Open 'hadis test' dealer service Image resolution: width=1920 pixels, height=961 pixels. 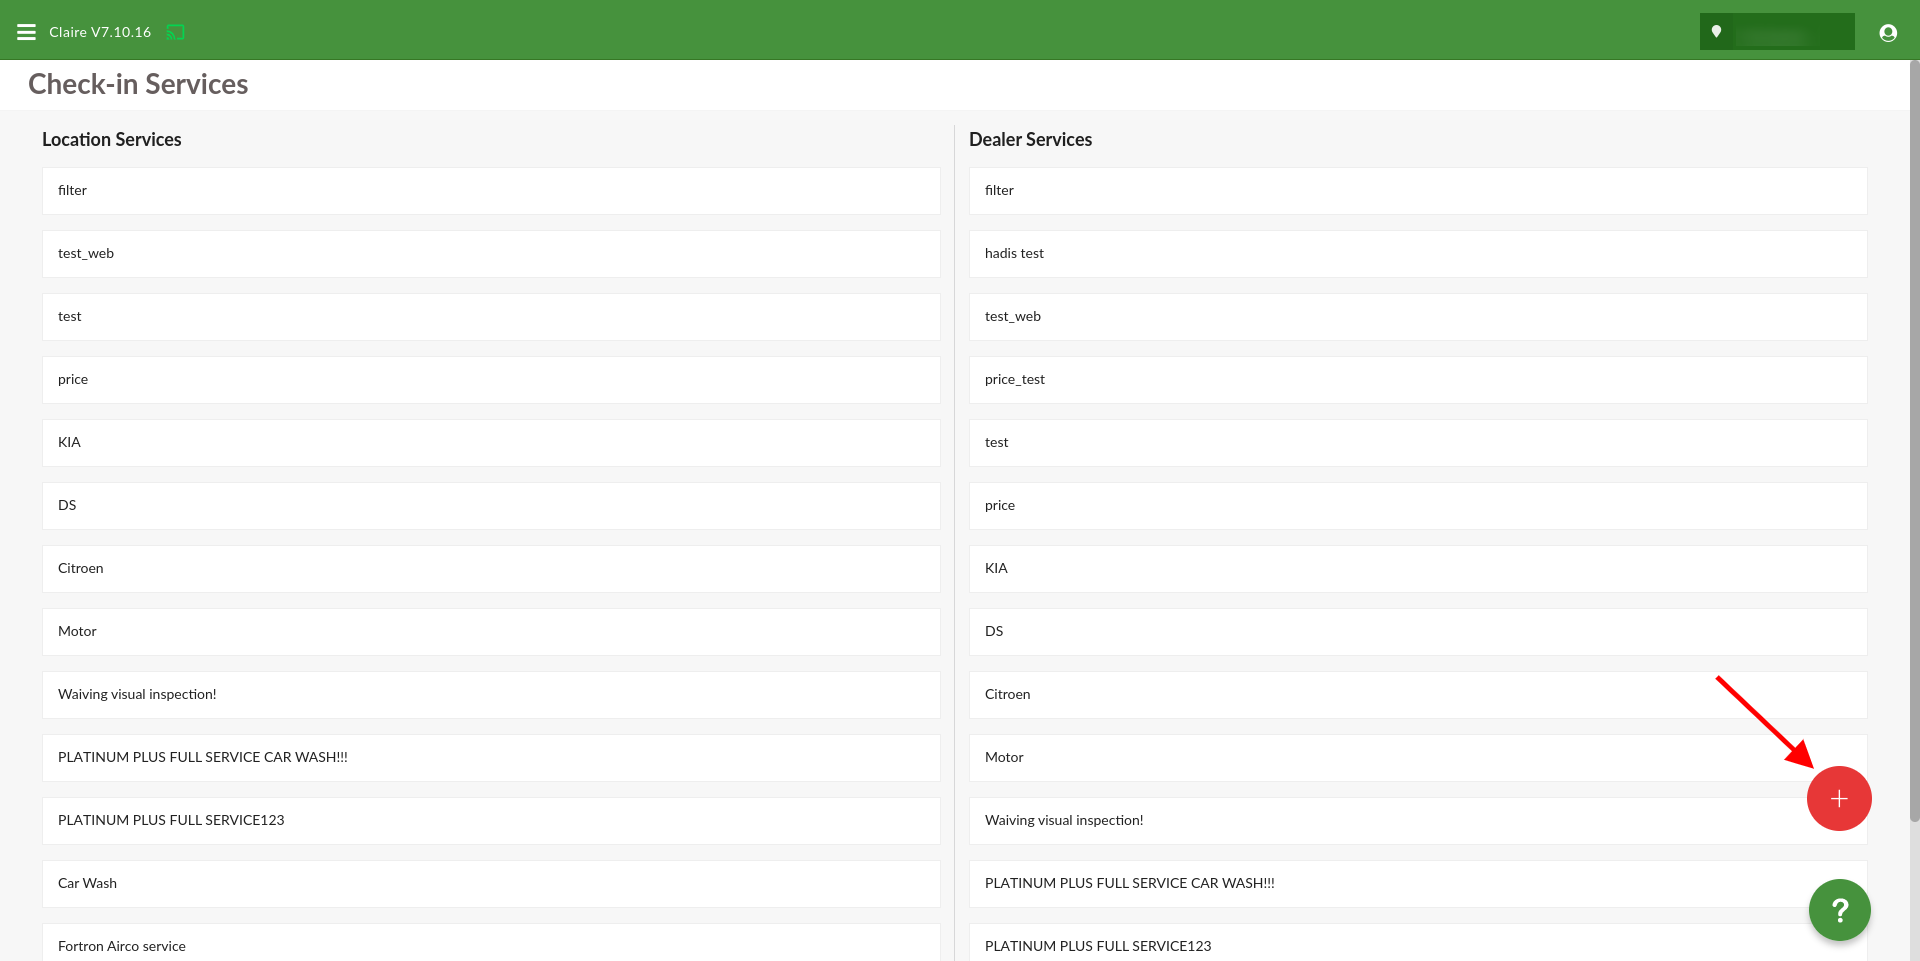point(1417,254)
